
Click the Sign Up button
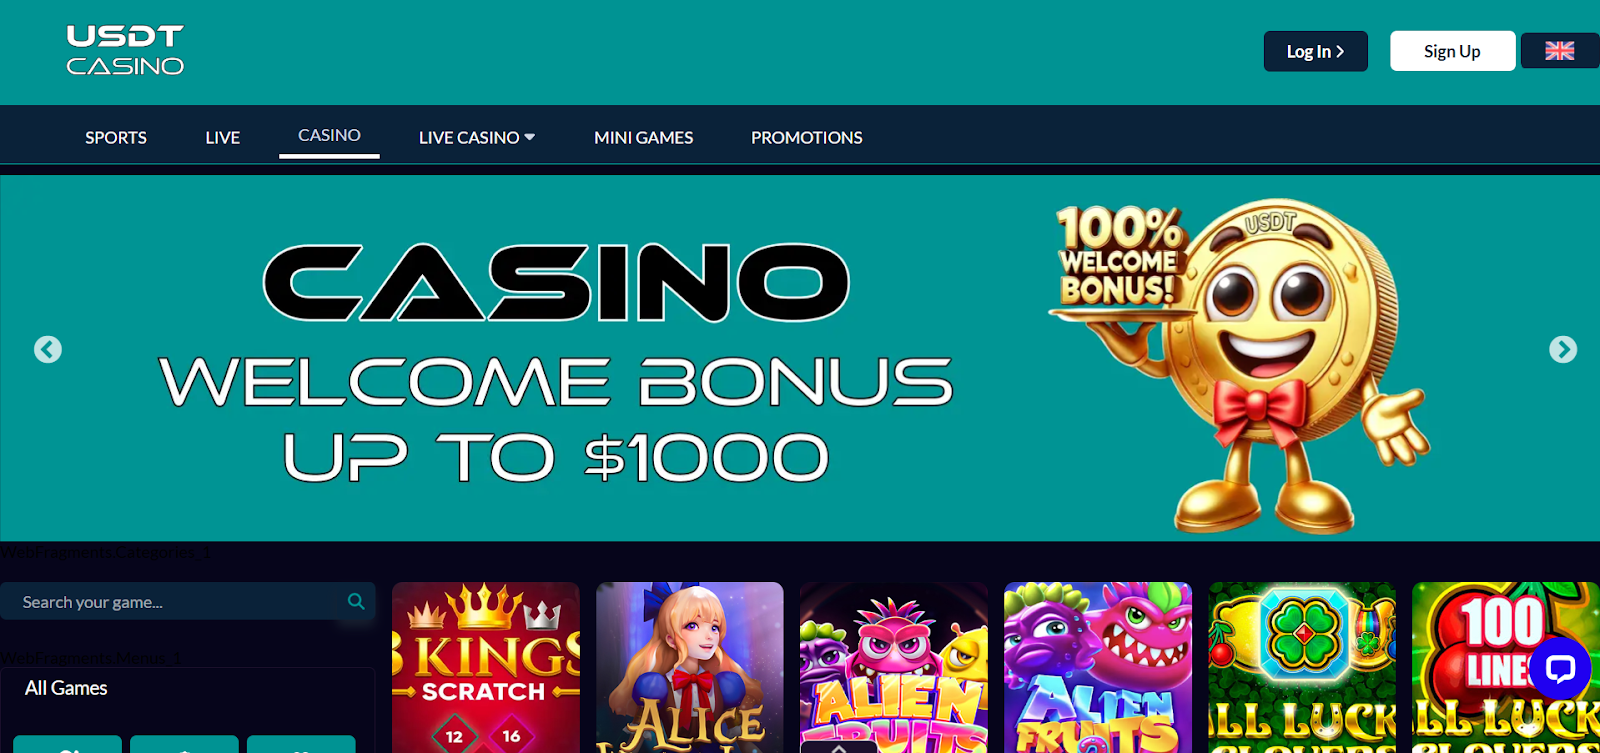point(1452,51)
